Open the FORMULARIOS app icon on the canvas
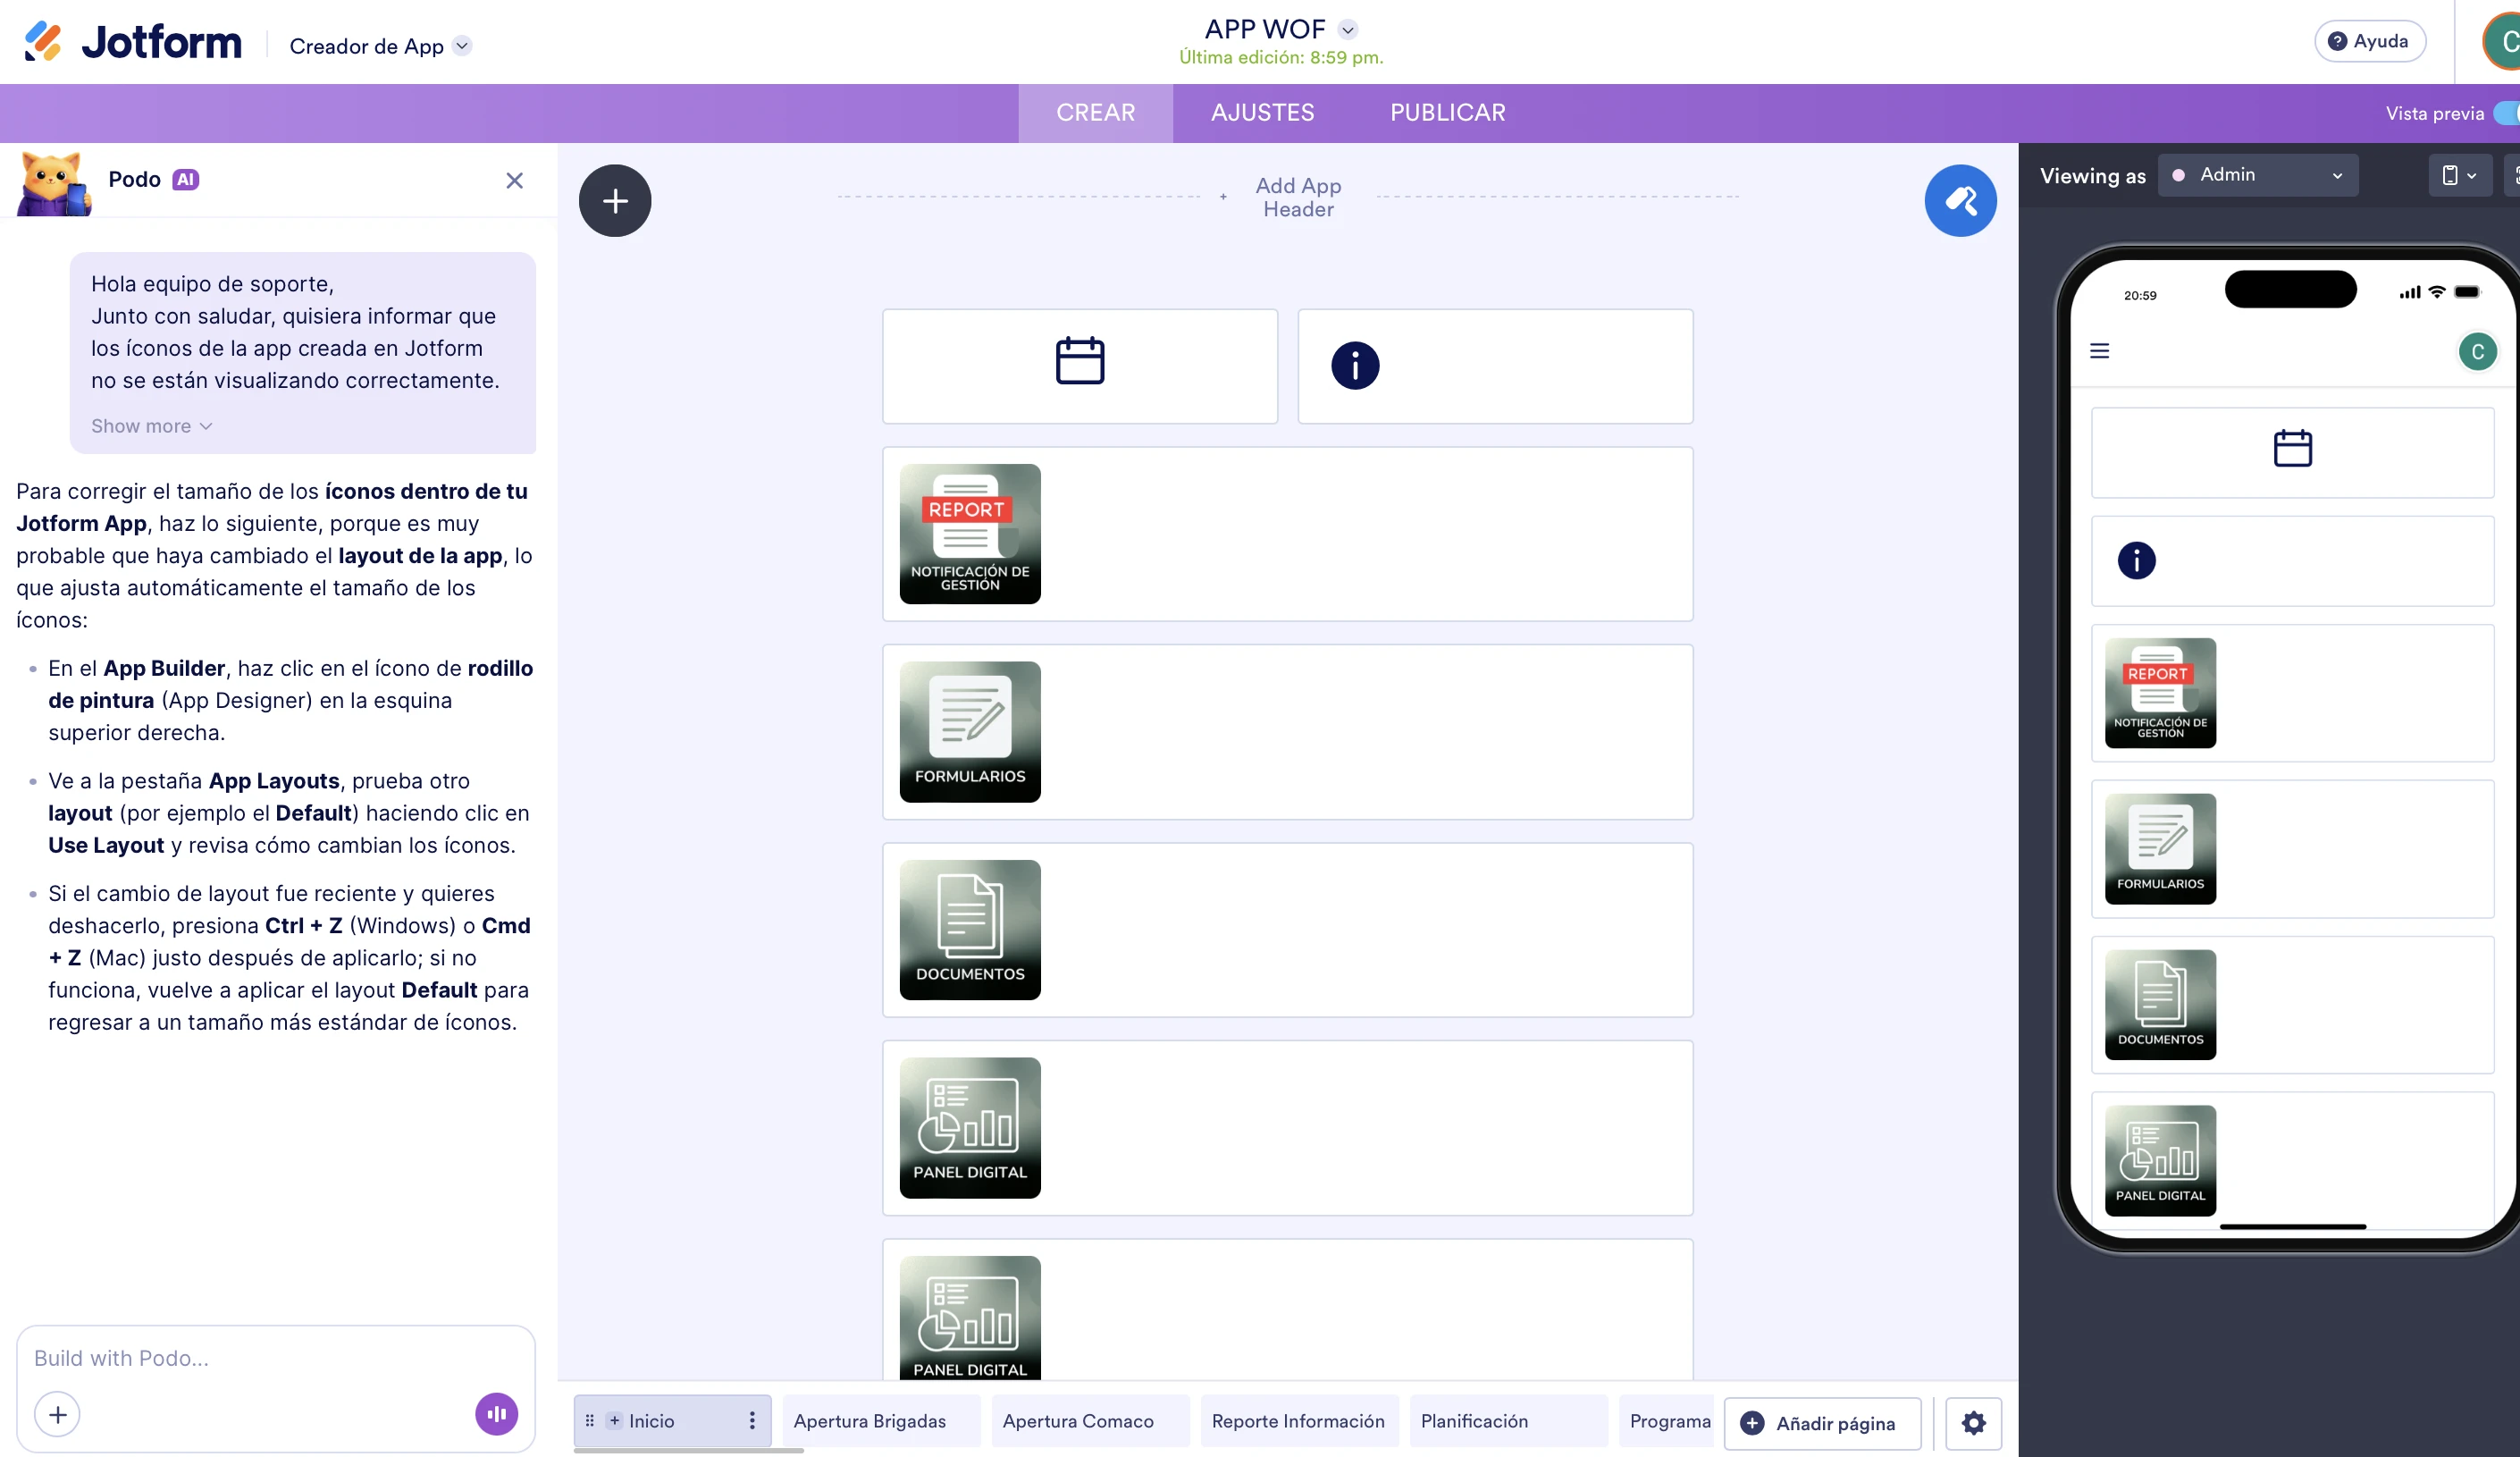The width and height of the screenshot is (2520, 1457). (x=969, y=731)
